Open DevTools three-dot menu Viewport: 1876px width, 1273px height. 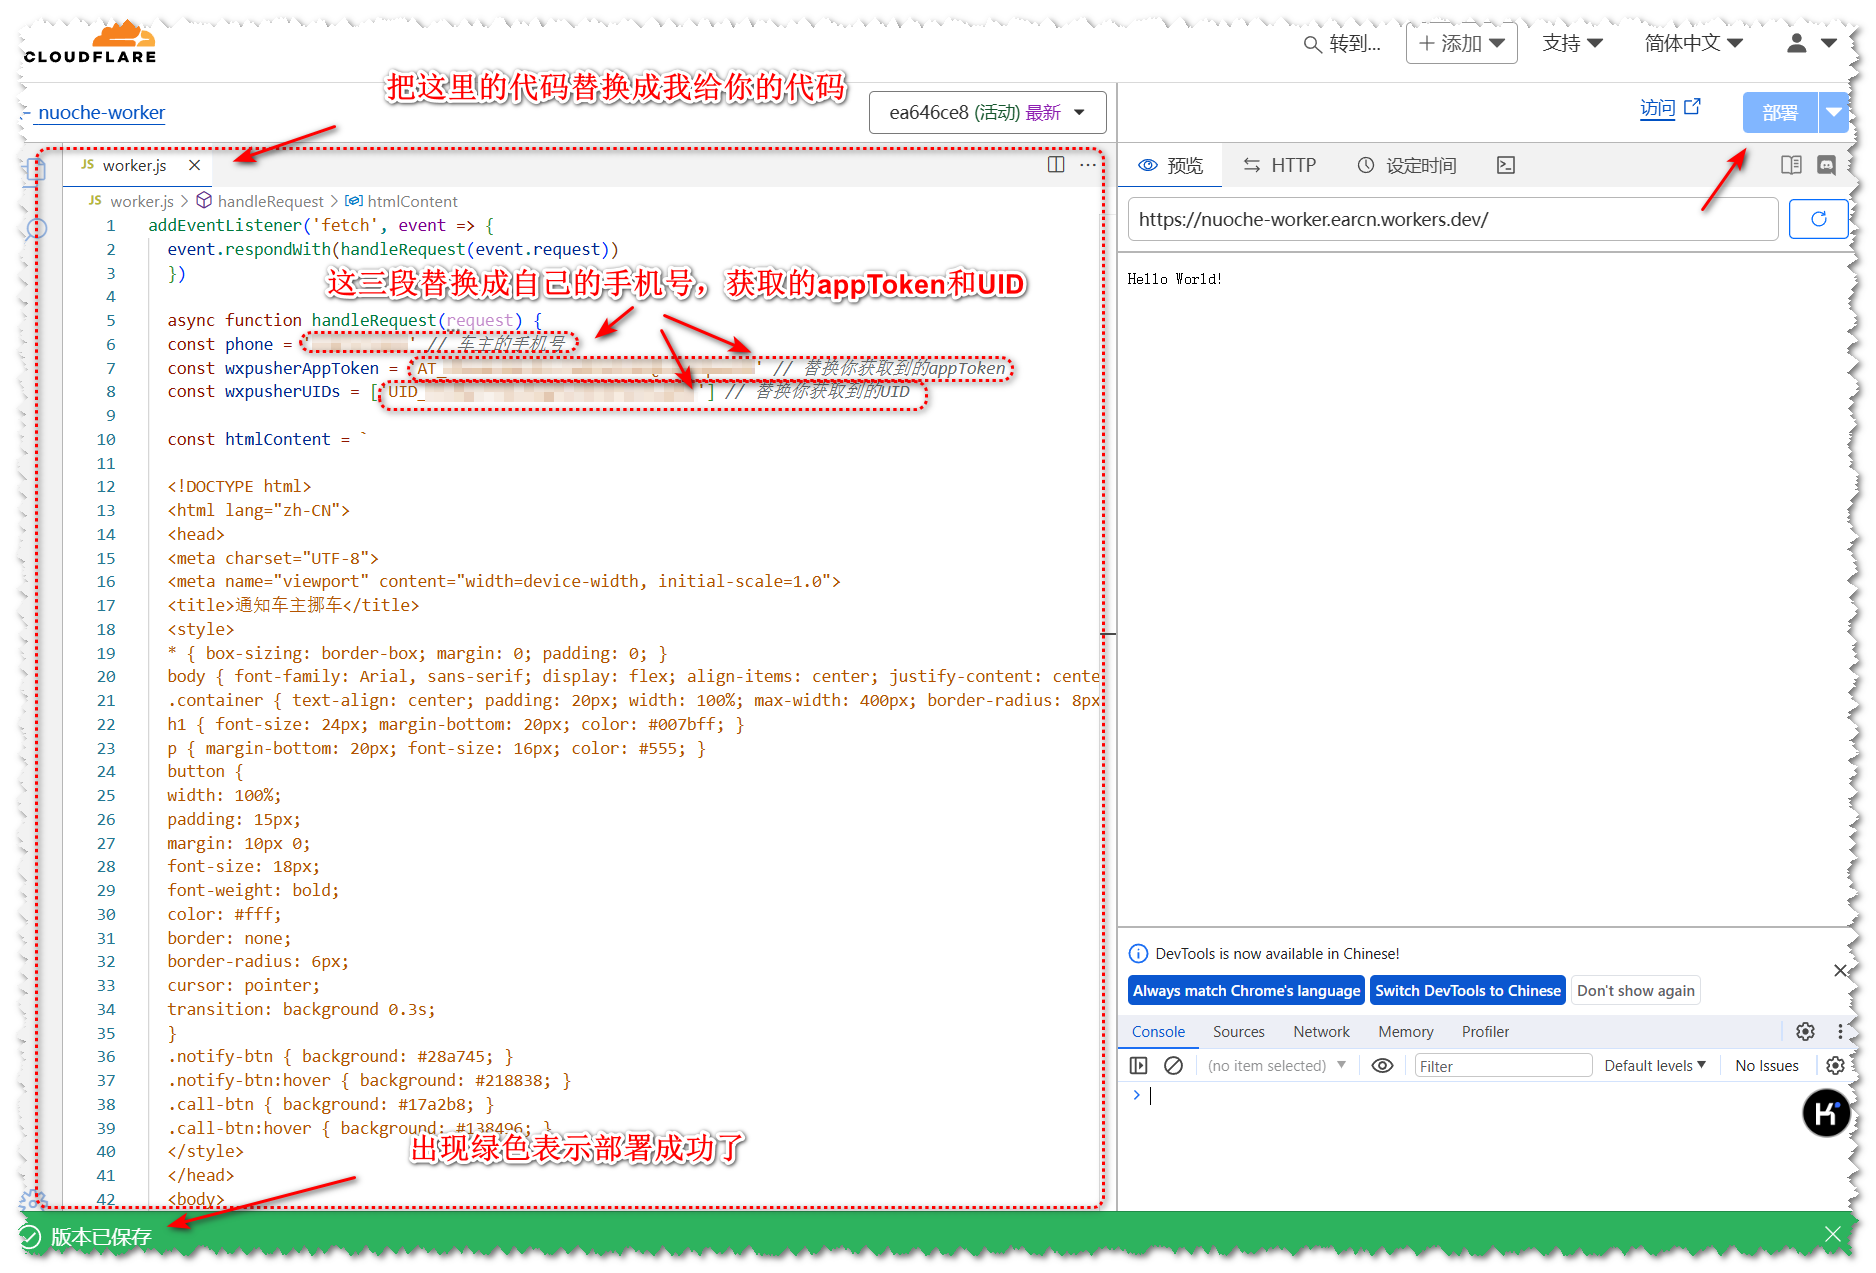(1840, 1031)
